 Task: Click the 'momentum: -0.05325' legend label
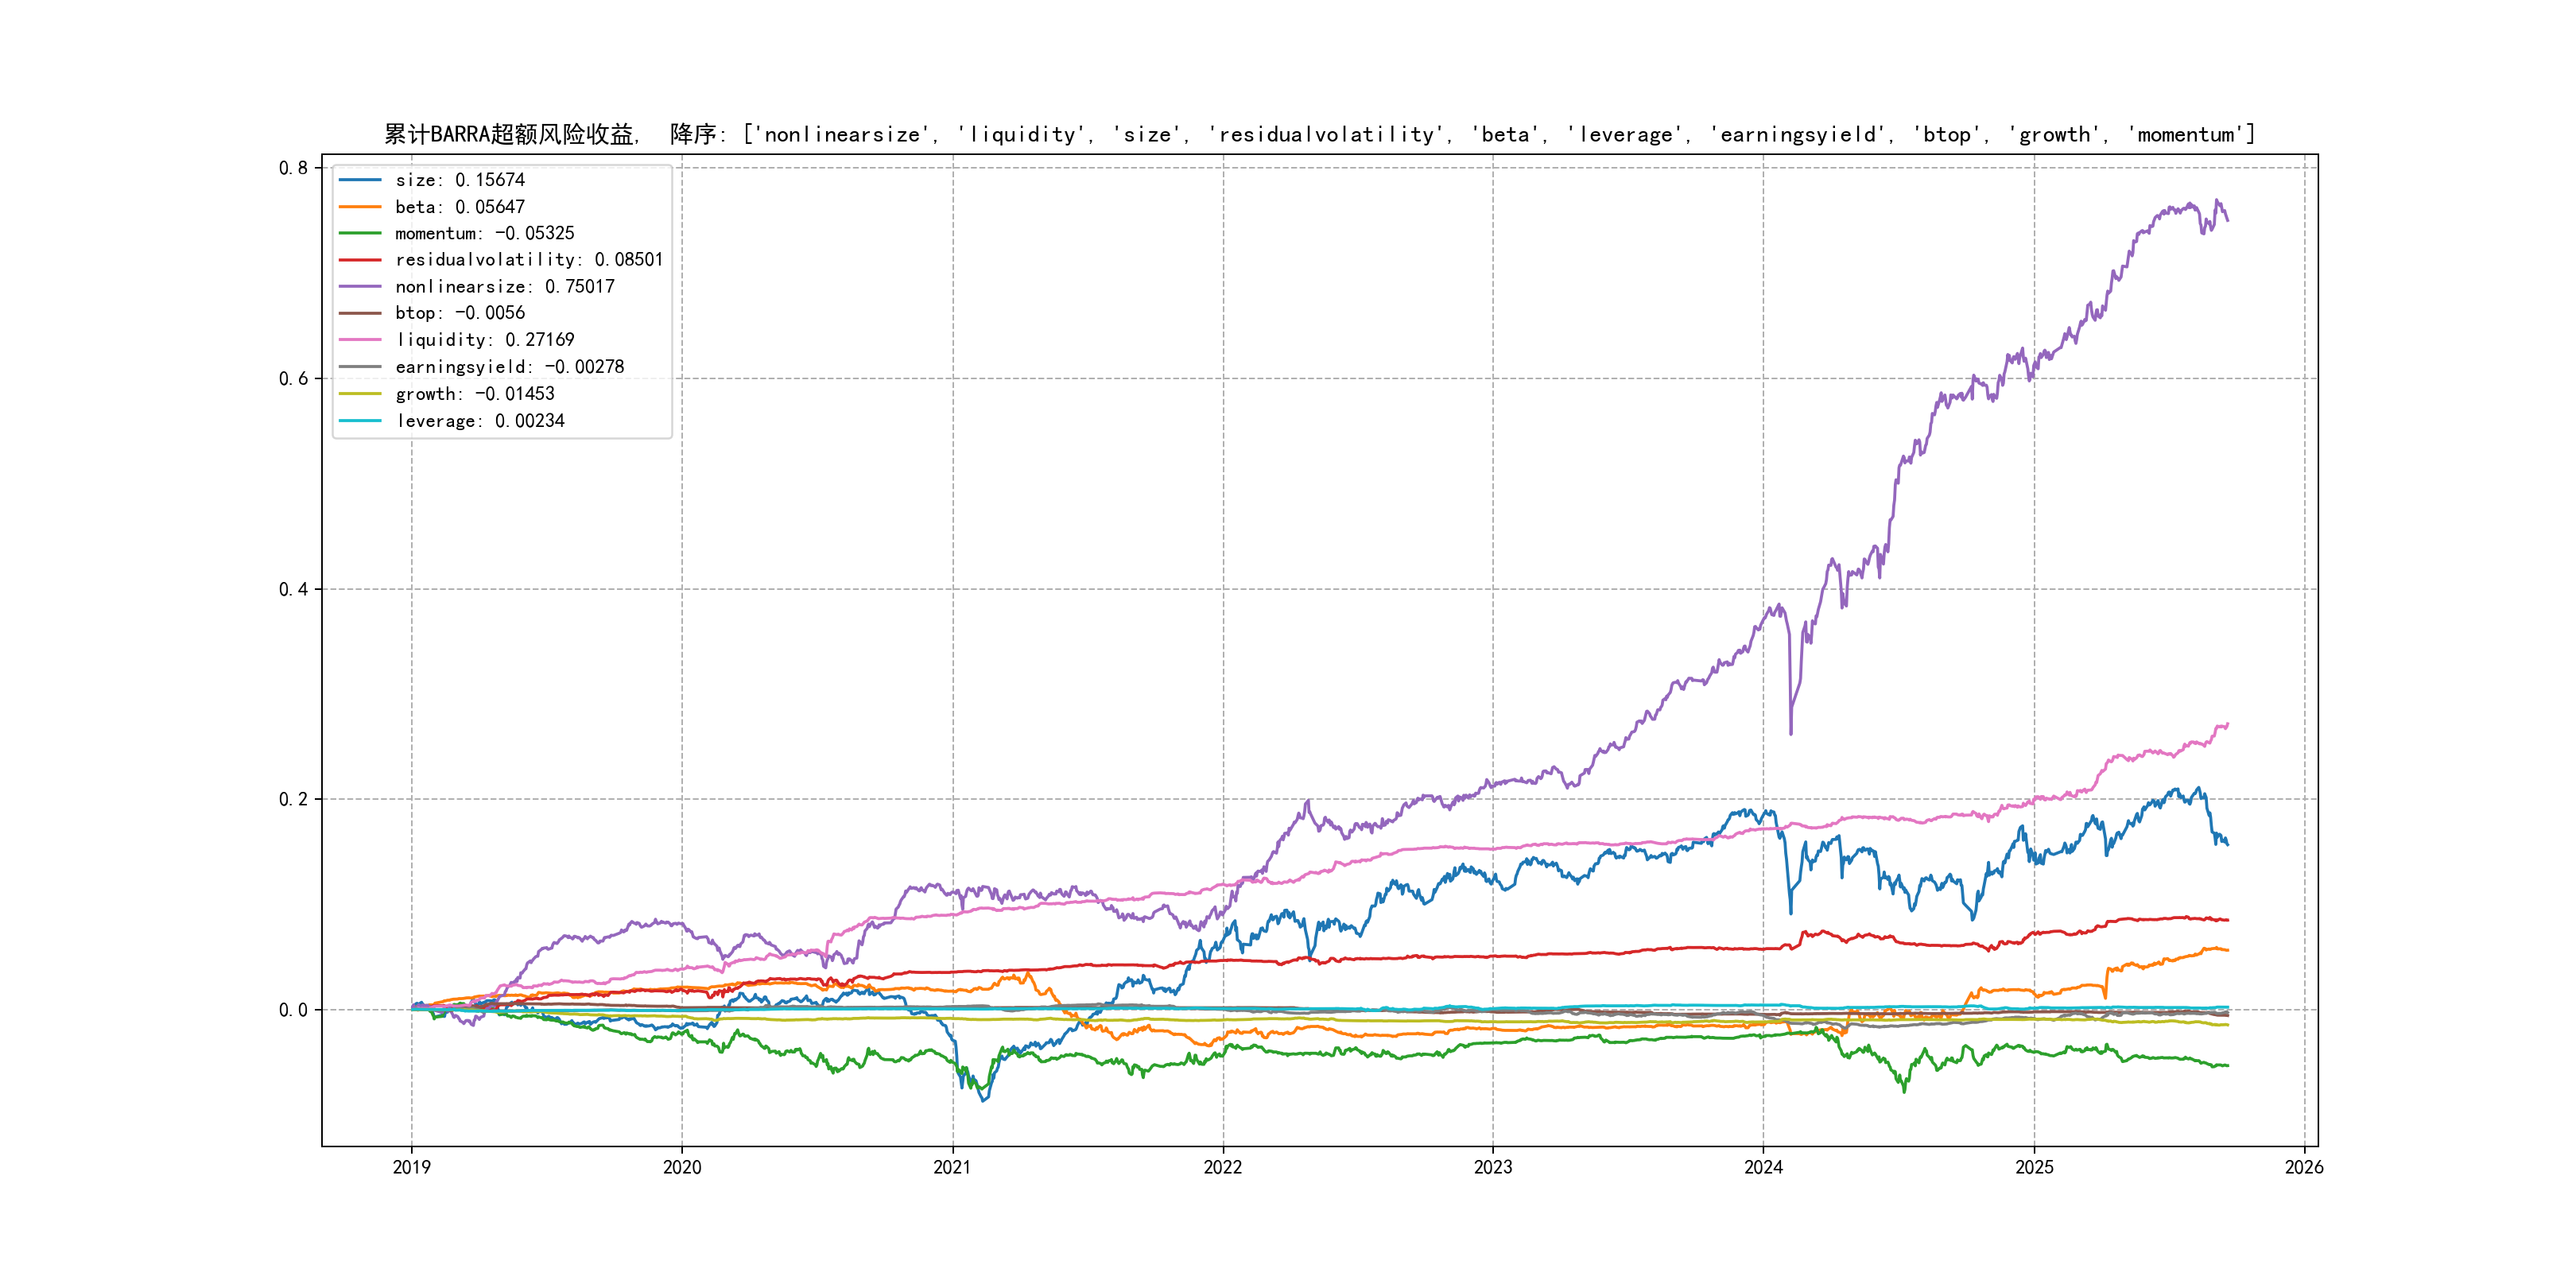pos(484,233)
